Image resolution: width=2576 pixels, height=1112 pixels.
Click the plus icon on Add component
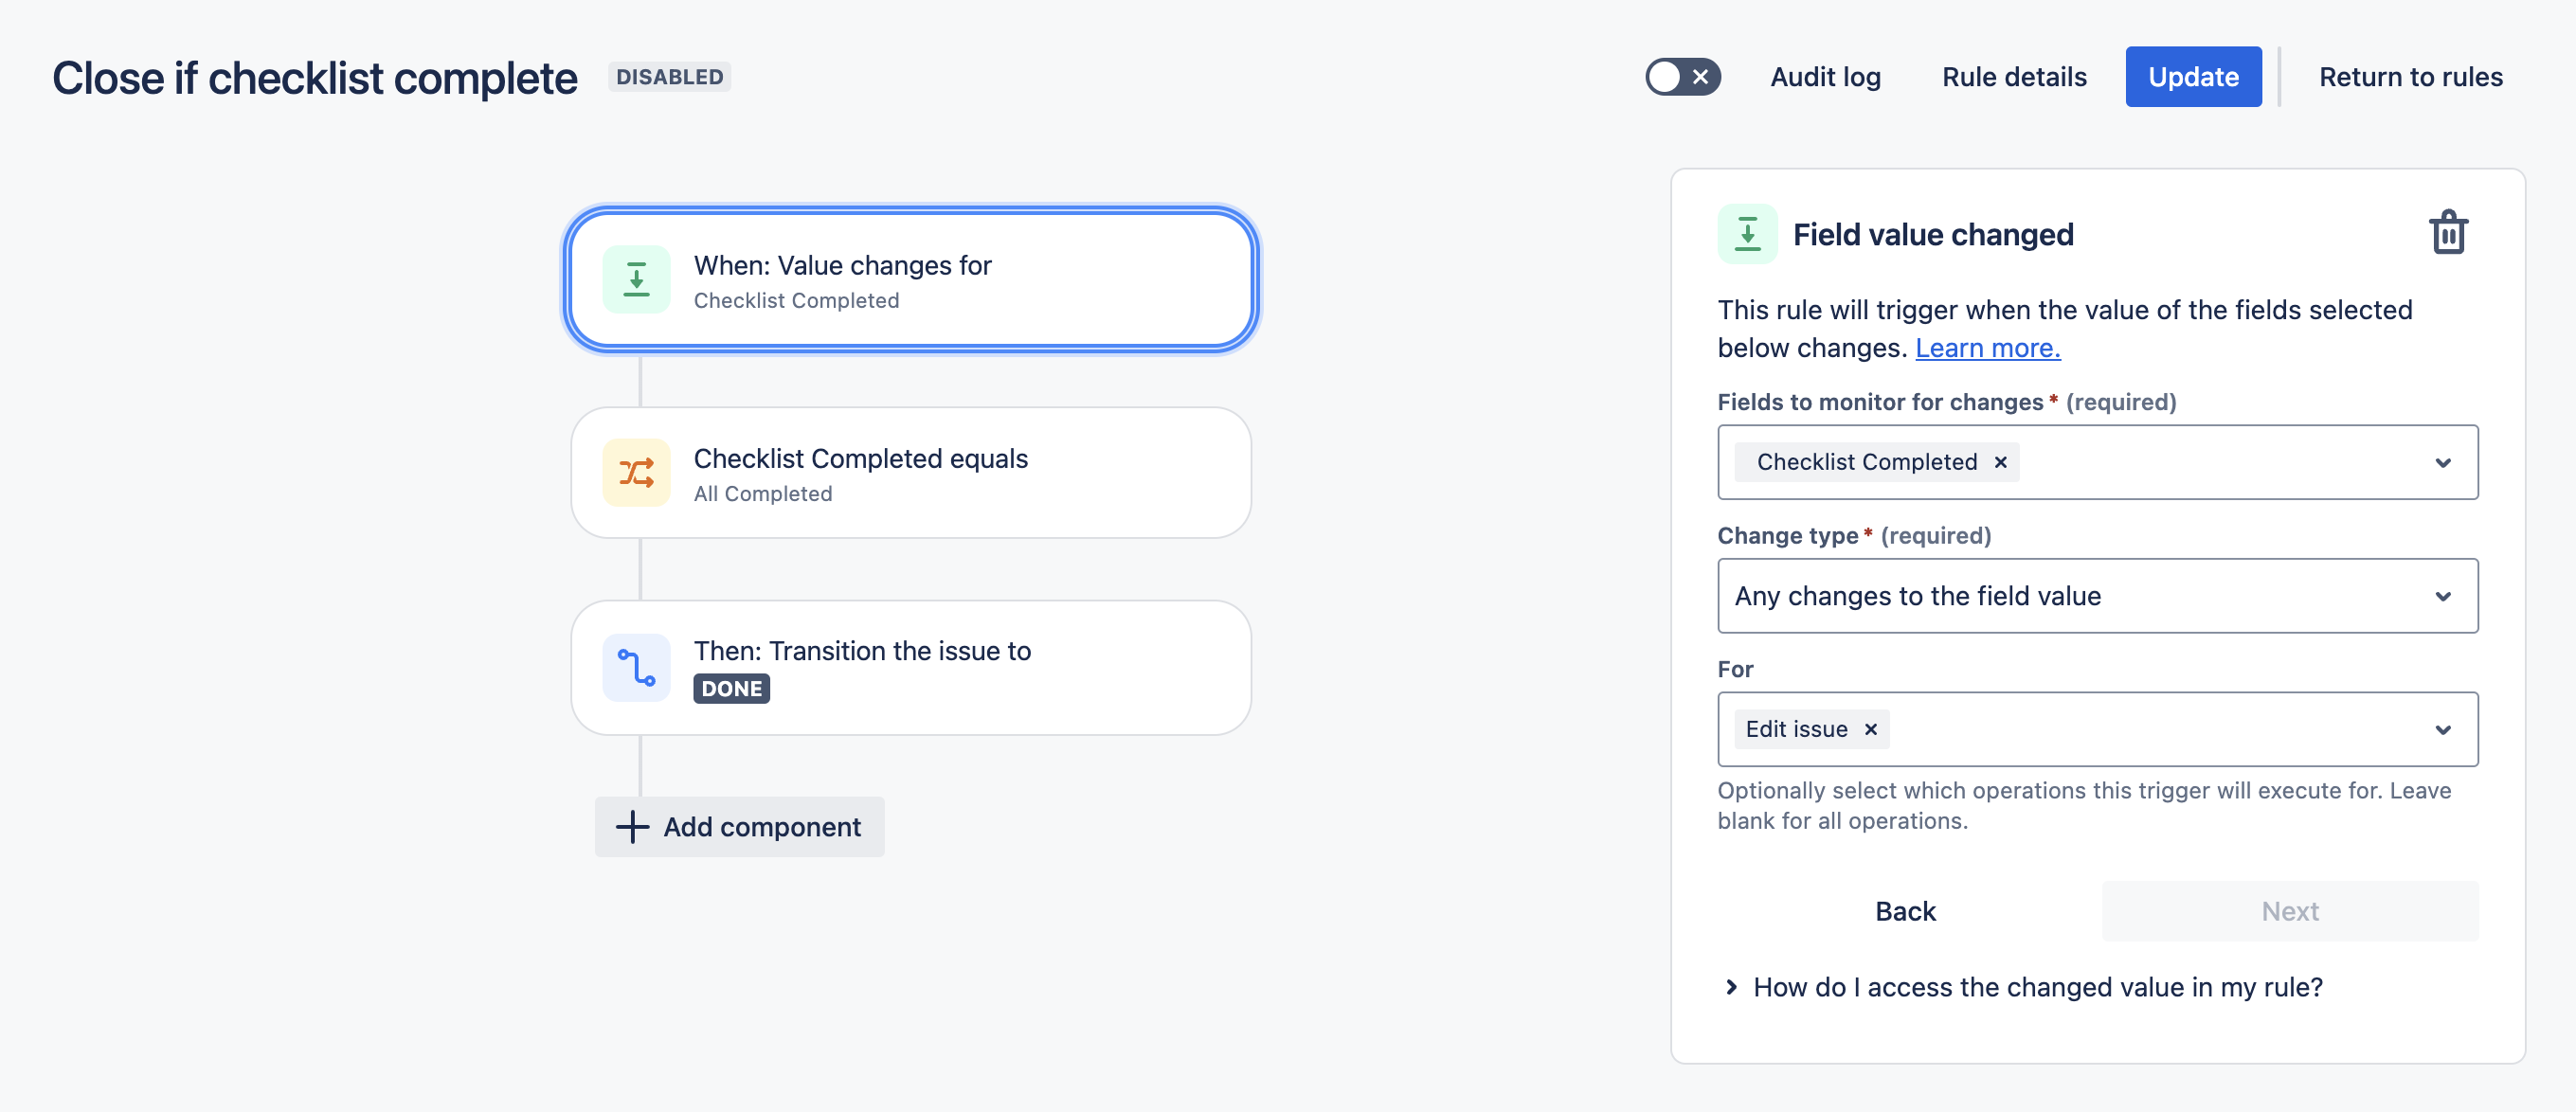(x=632, y=827)
